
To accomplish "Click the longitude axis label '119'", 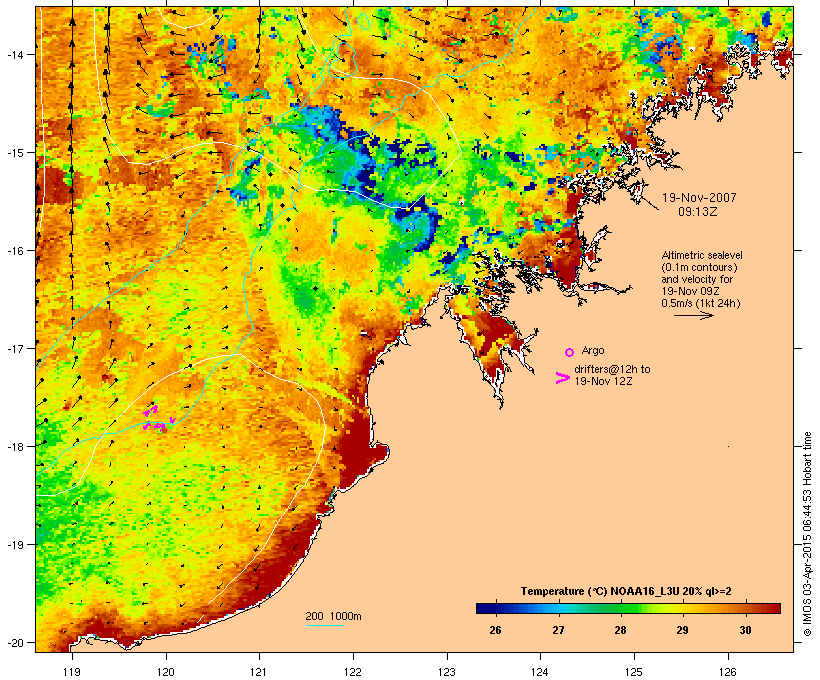I will 72,672.
